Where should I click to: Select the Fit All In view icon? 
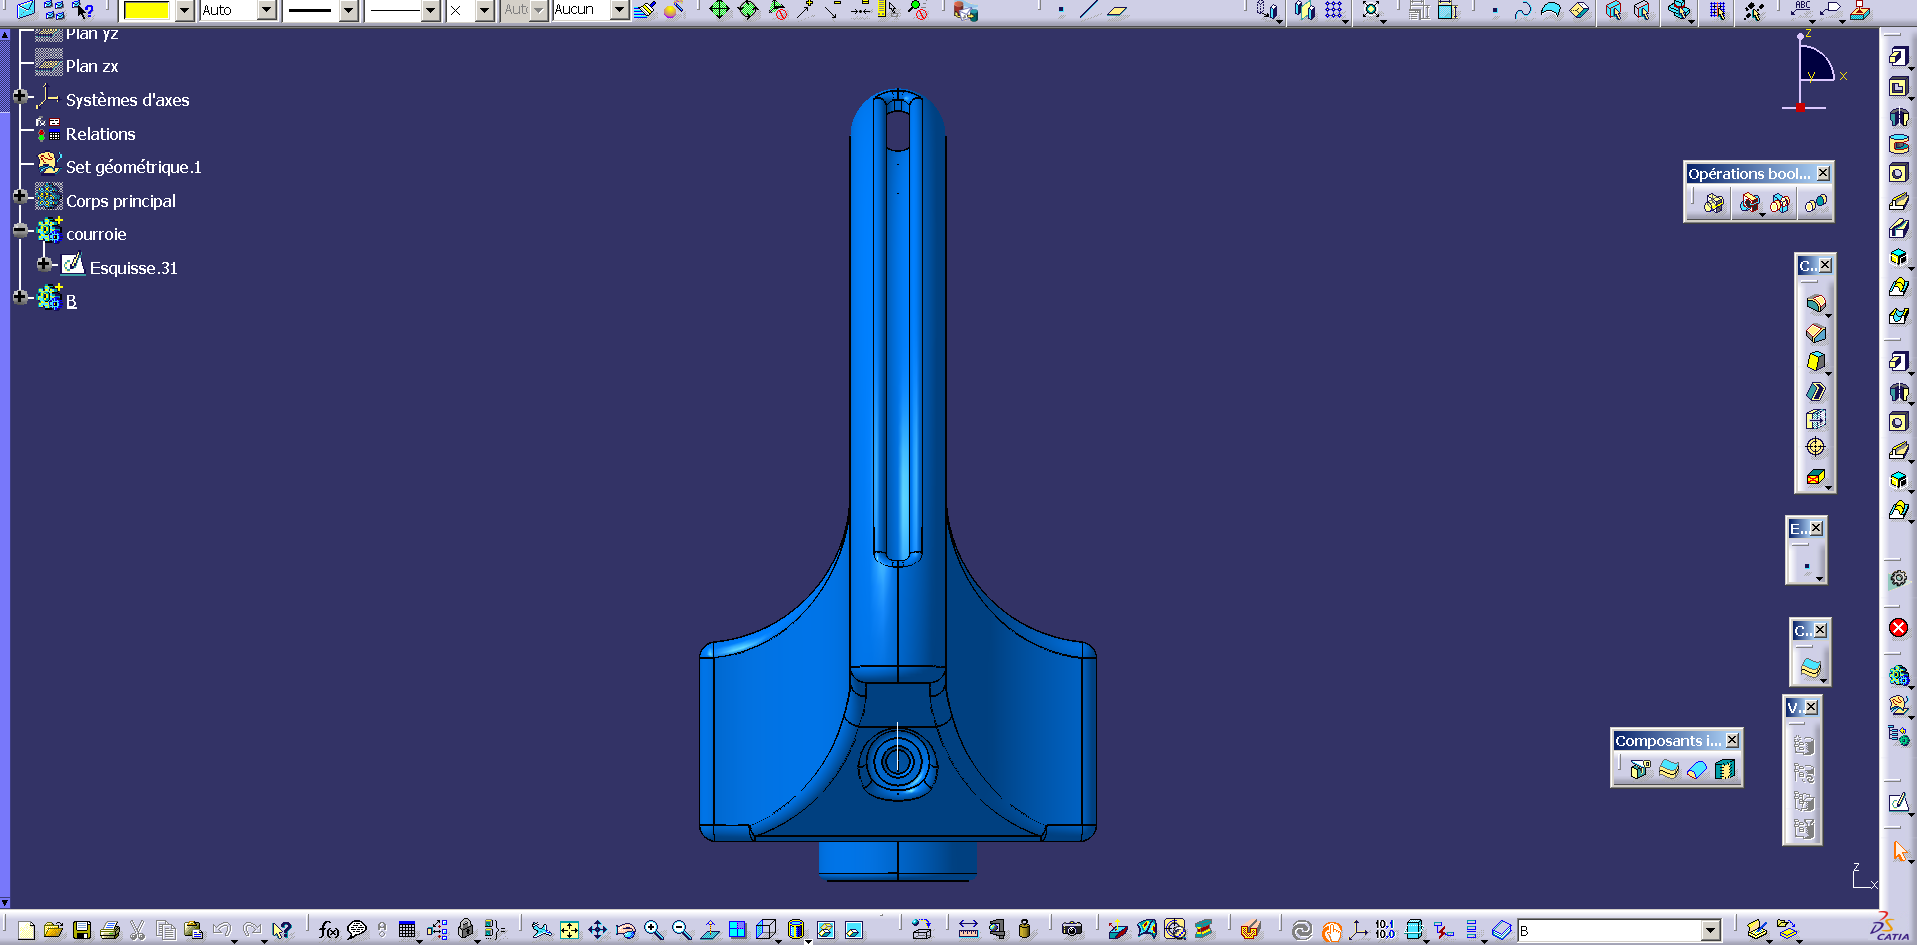569,930
